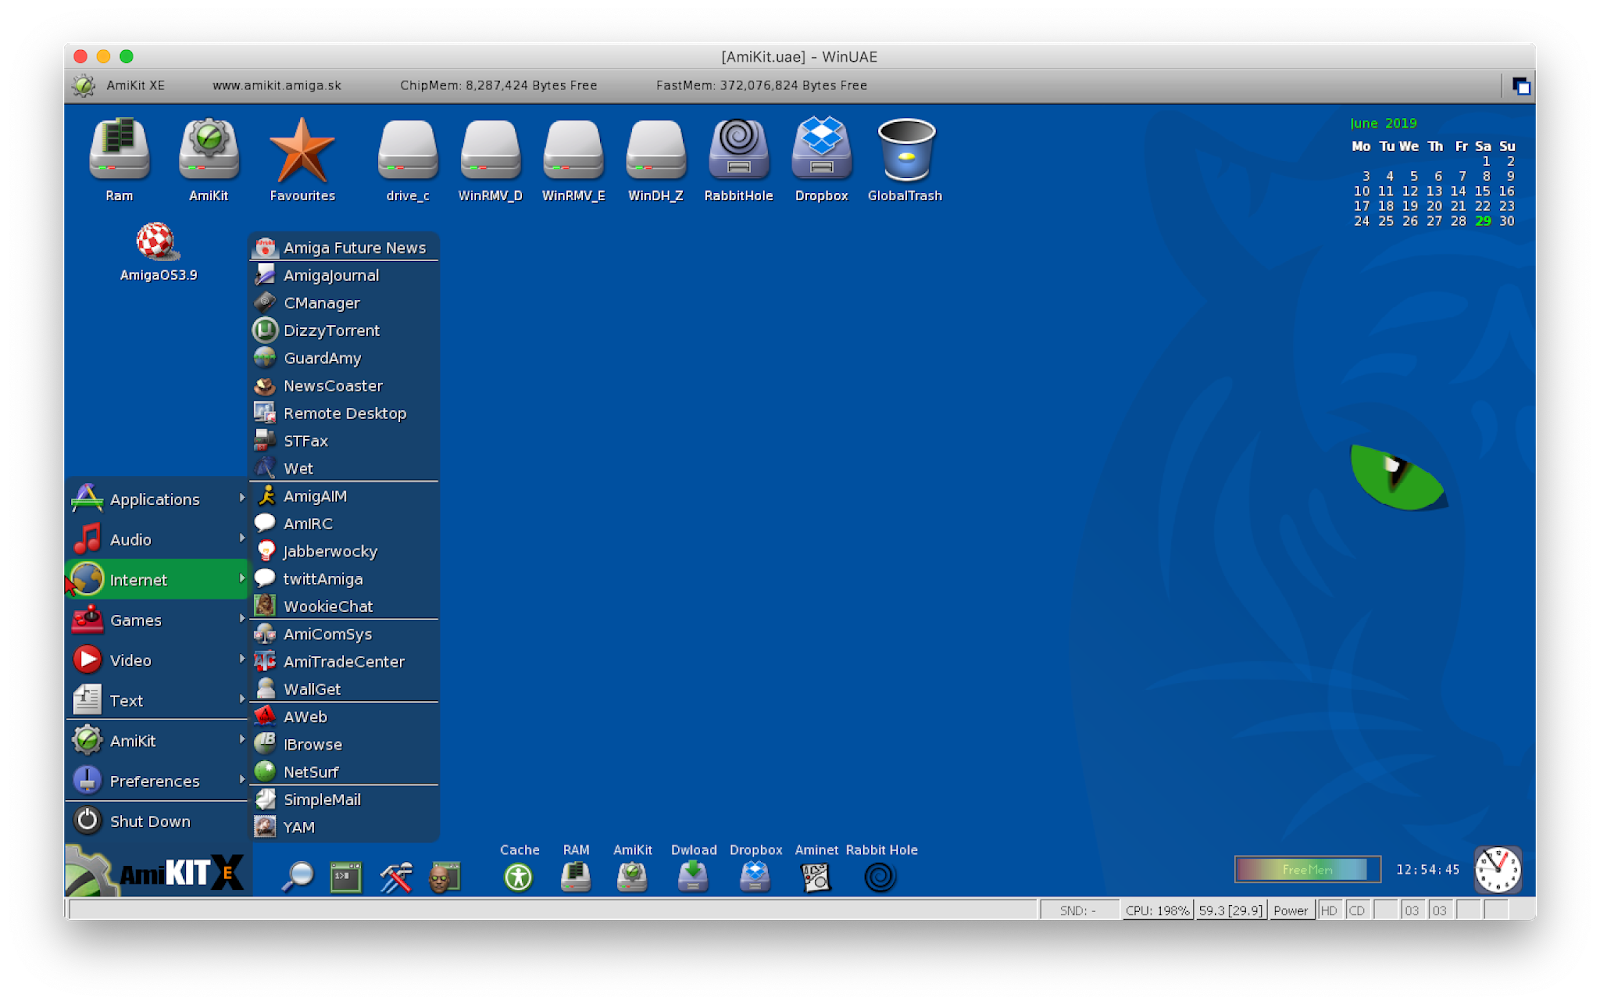The height and width of the screenshot is (1005, 1600).
Task: Expand the Video submenu
Action: [157, 660]
